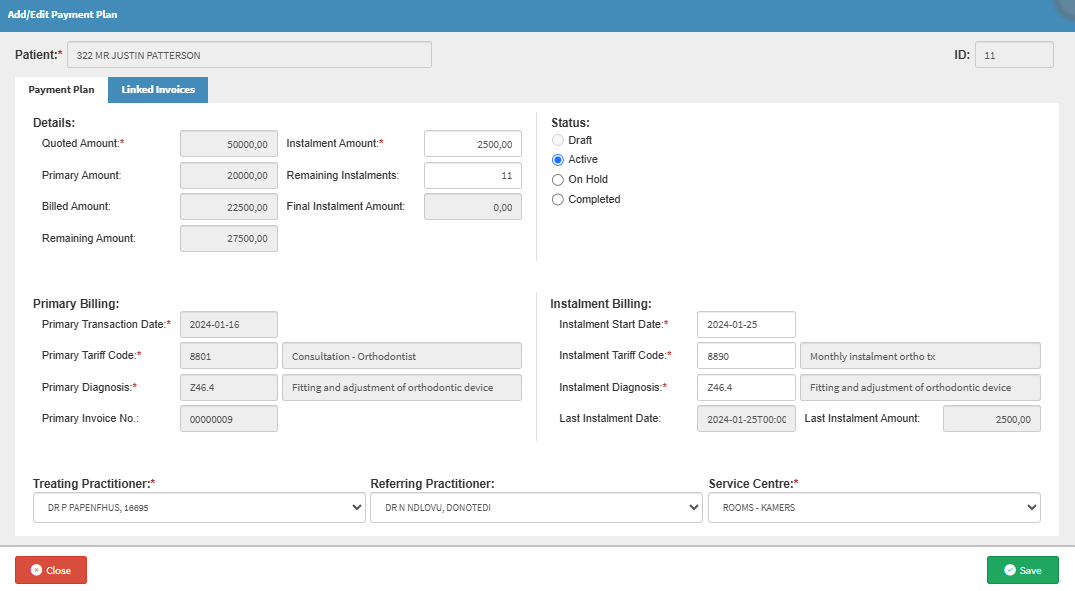Expand the Treating Practitioner dropdown
The image size is (1075, 591).
(199, 508)
